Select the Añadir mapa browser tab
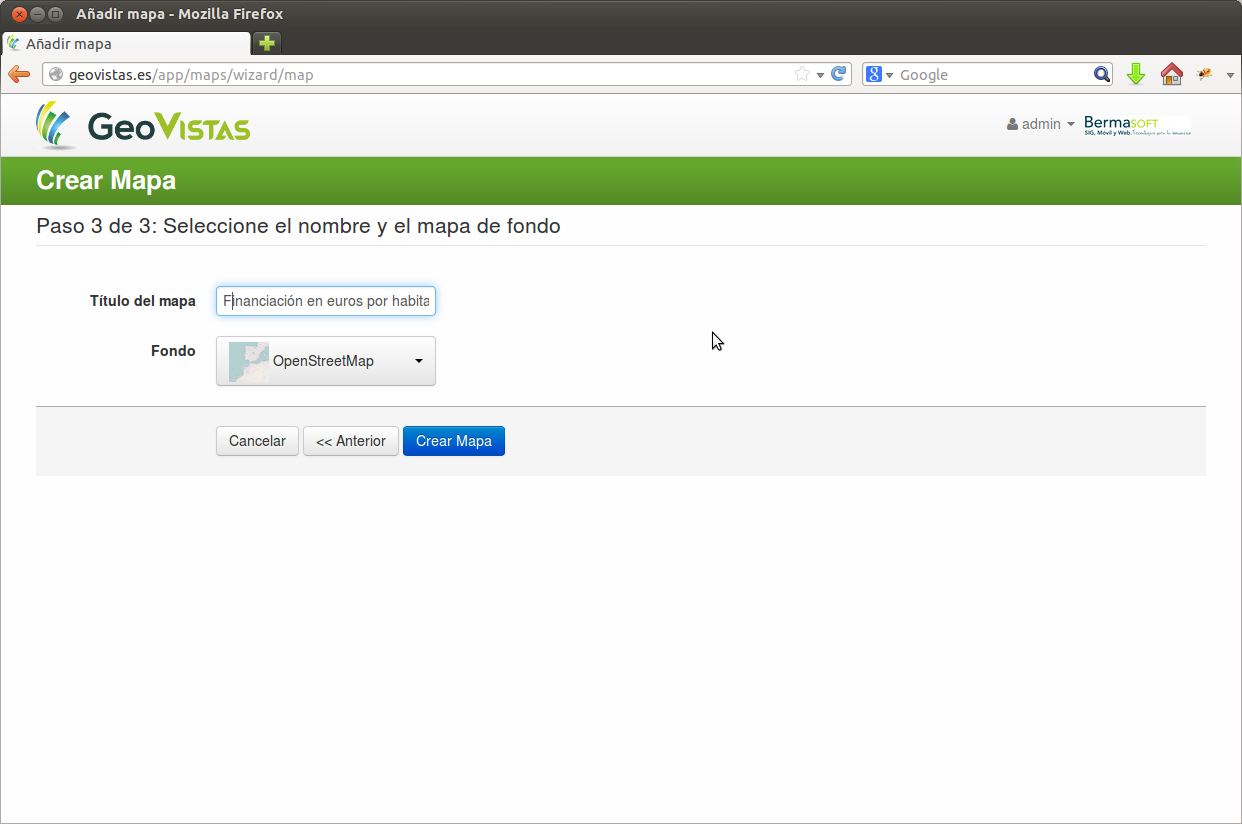 coord(126,44)
